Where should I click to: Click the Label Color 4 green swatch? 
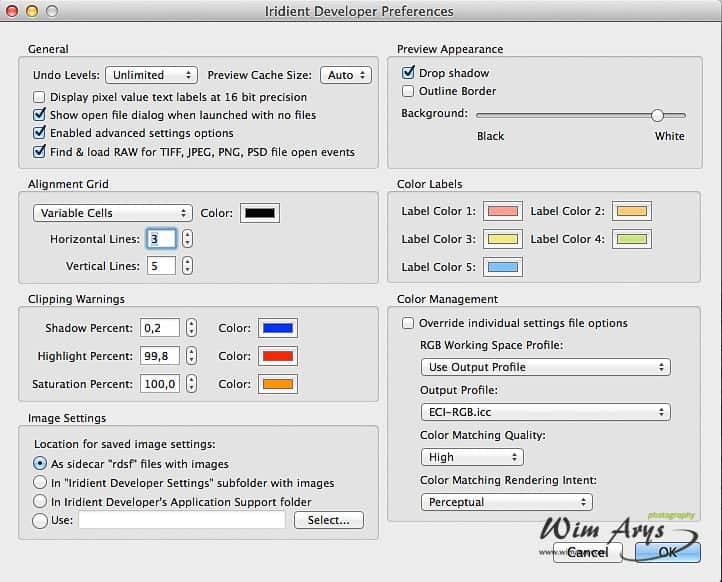tap(632, 239)
